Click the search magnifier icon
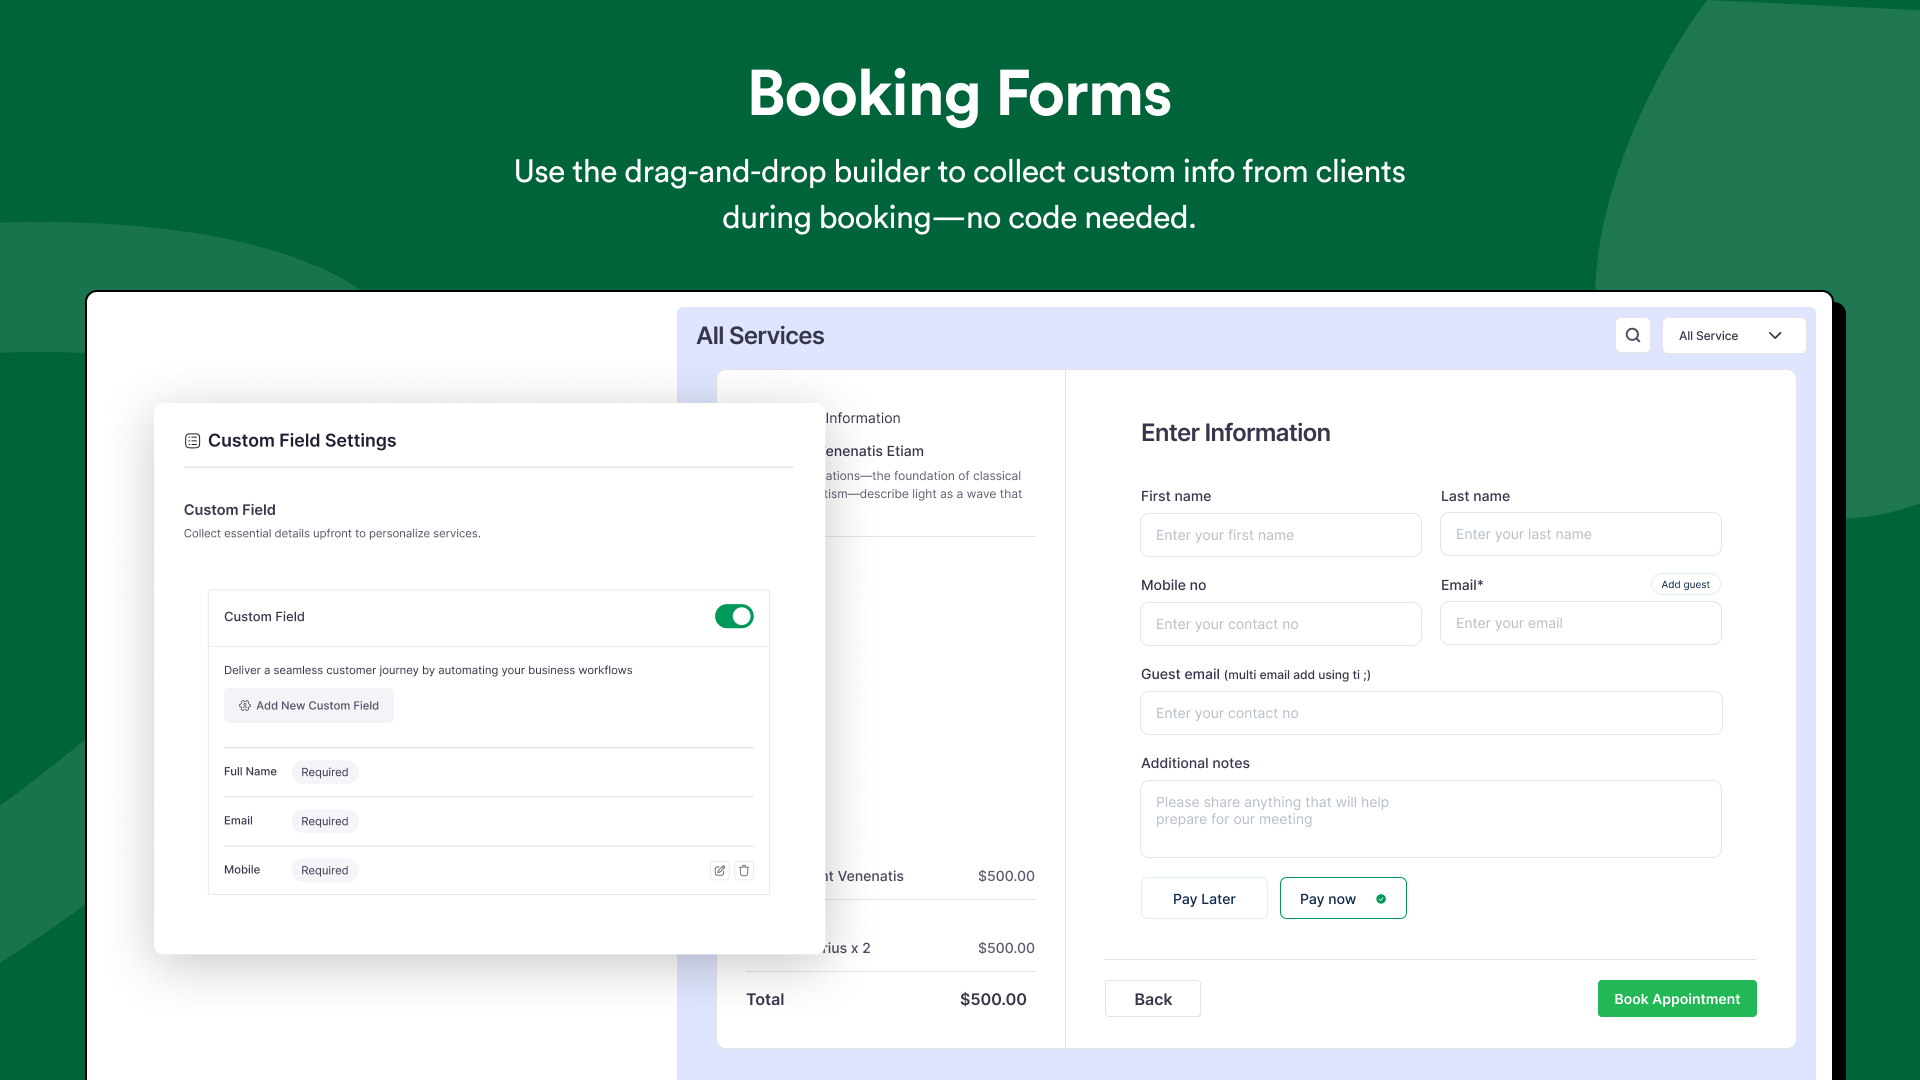 point(1633,335)
